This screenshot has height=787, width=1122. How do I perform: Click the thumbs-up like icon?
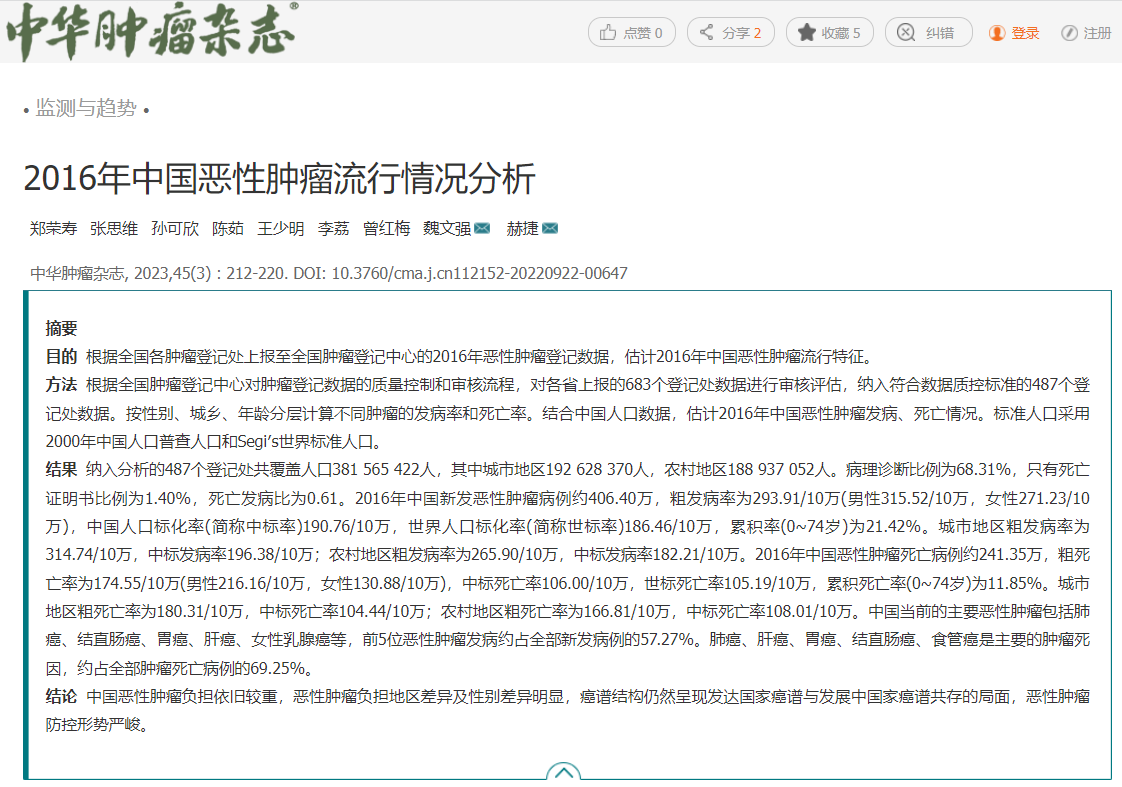[607, 33]
